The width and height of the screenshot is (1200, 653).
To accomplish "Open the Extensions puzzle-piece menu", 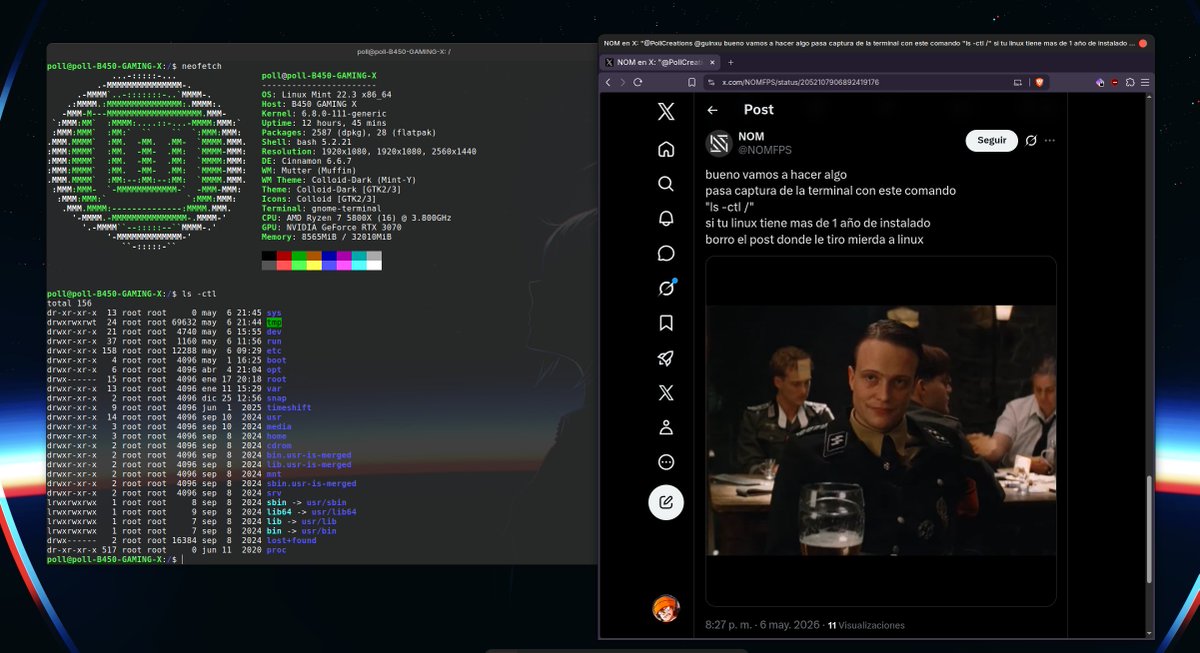I will click(x=1129, y=82).
